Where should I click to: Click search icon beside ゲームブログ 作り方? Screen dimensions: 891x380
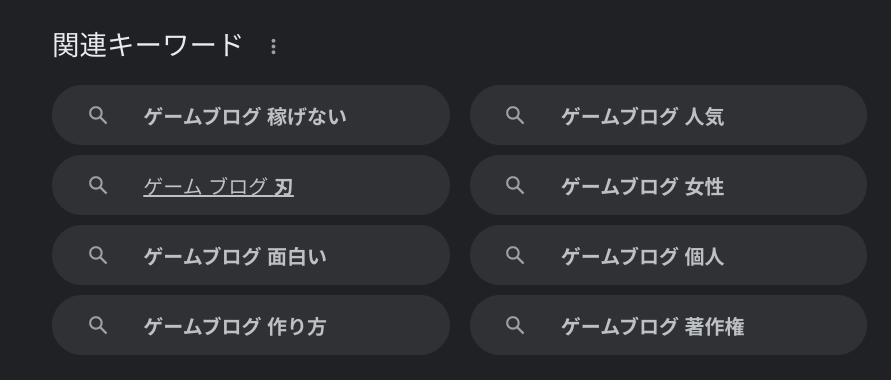pyautogui.click(x=98, y=325)
